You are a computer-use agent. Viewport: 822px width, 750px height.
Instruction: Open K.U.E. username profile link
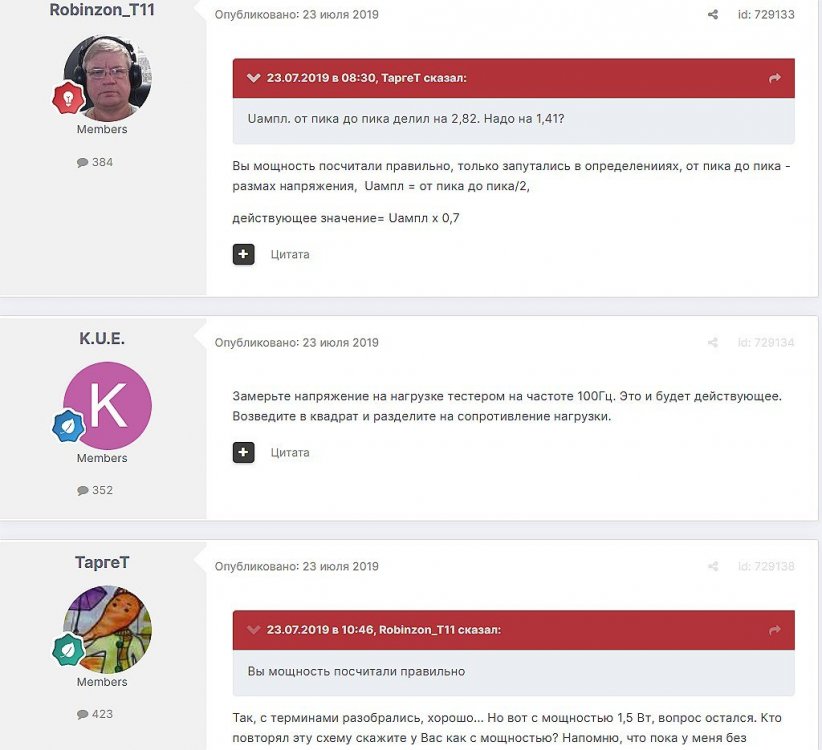pyautogui.click(x=102, y=339)
